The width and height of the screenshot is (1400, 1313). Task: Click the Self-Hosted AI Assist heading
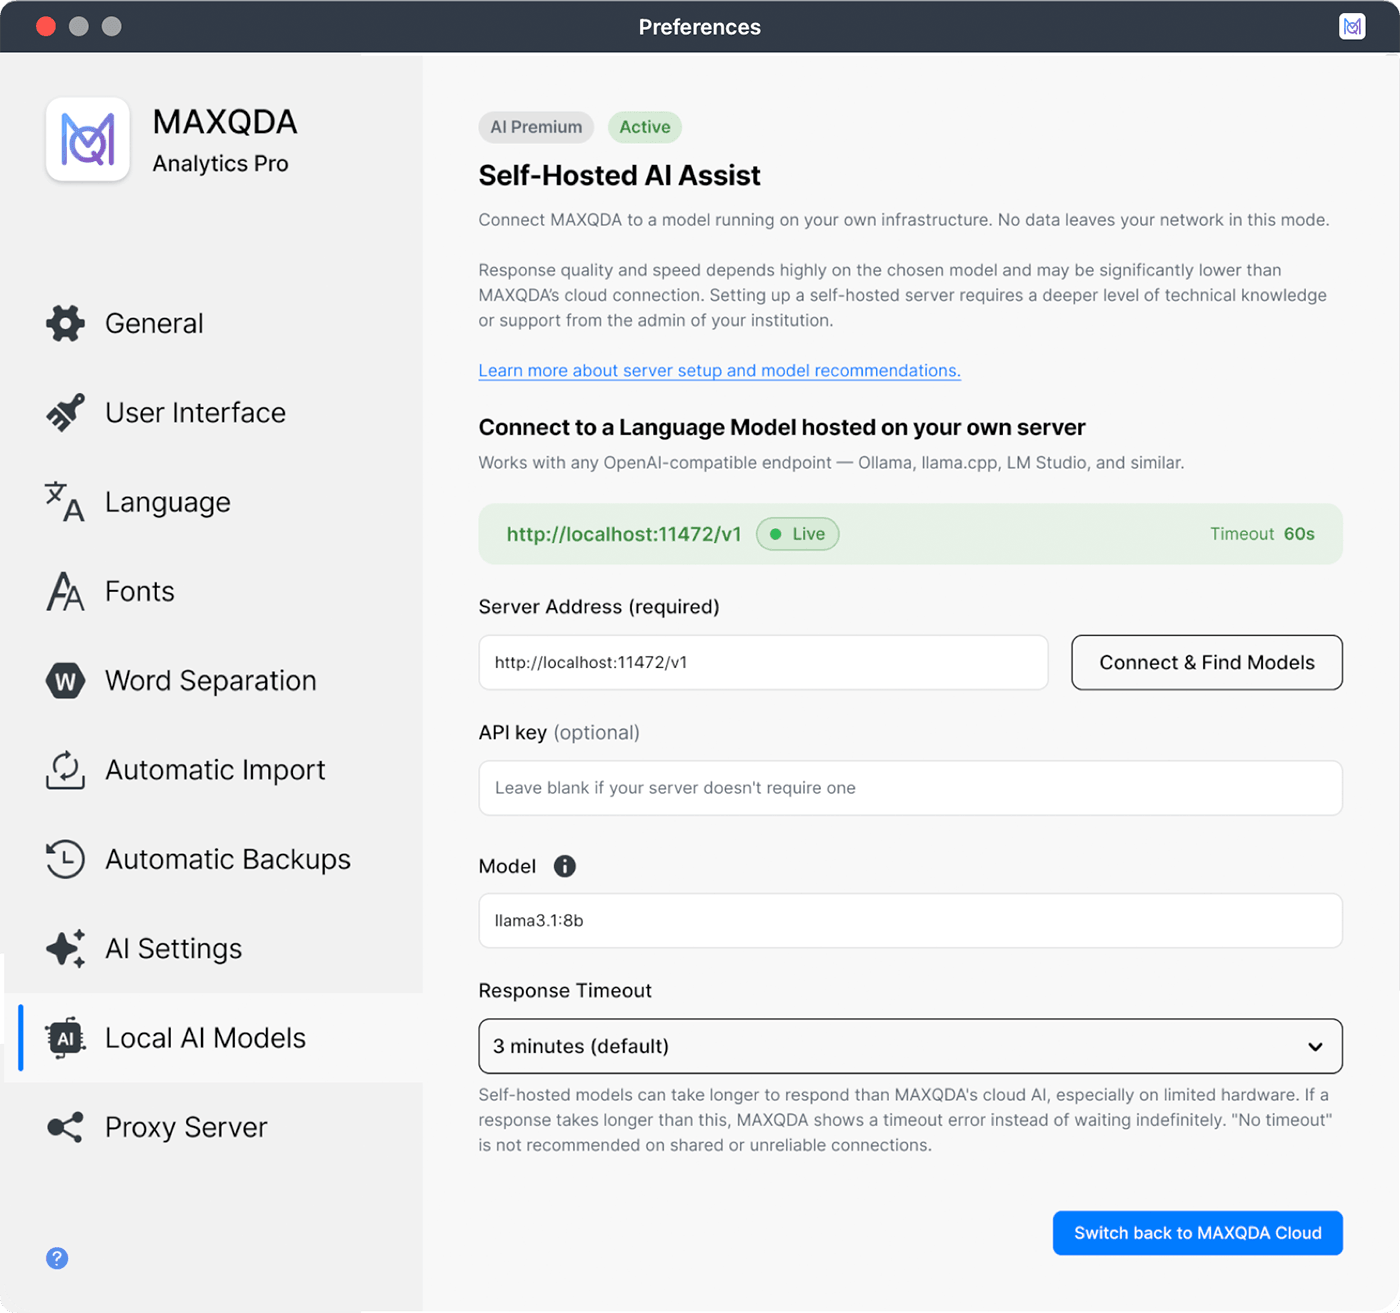click(x=620, y=176)
